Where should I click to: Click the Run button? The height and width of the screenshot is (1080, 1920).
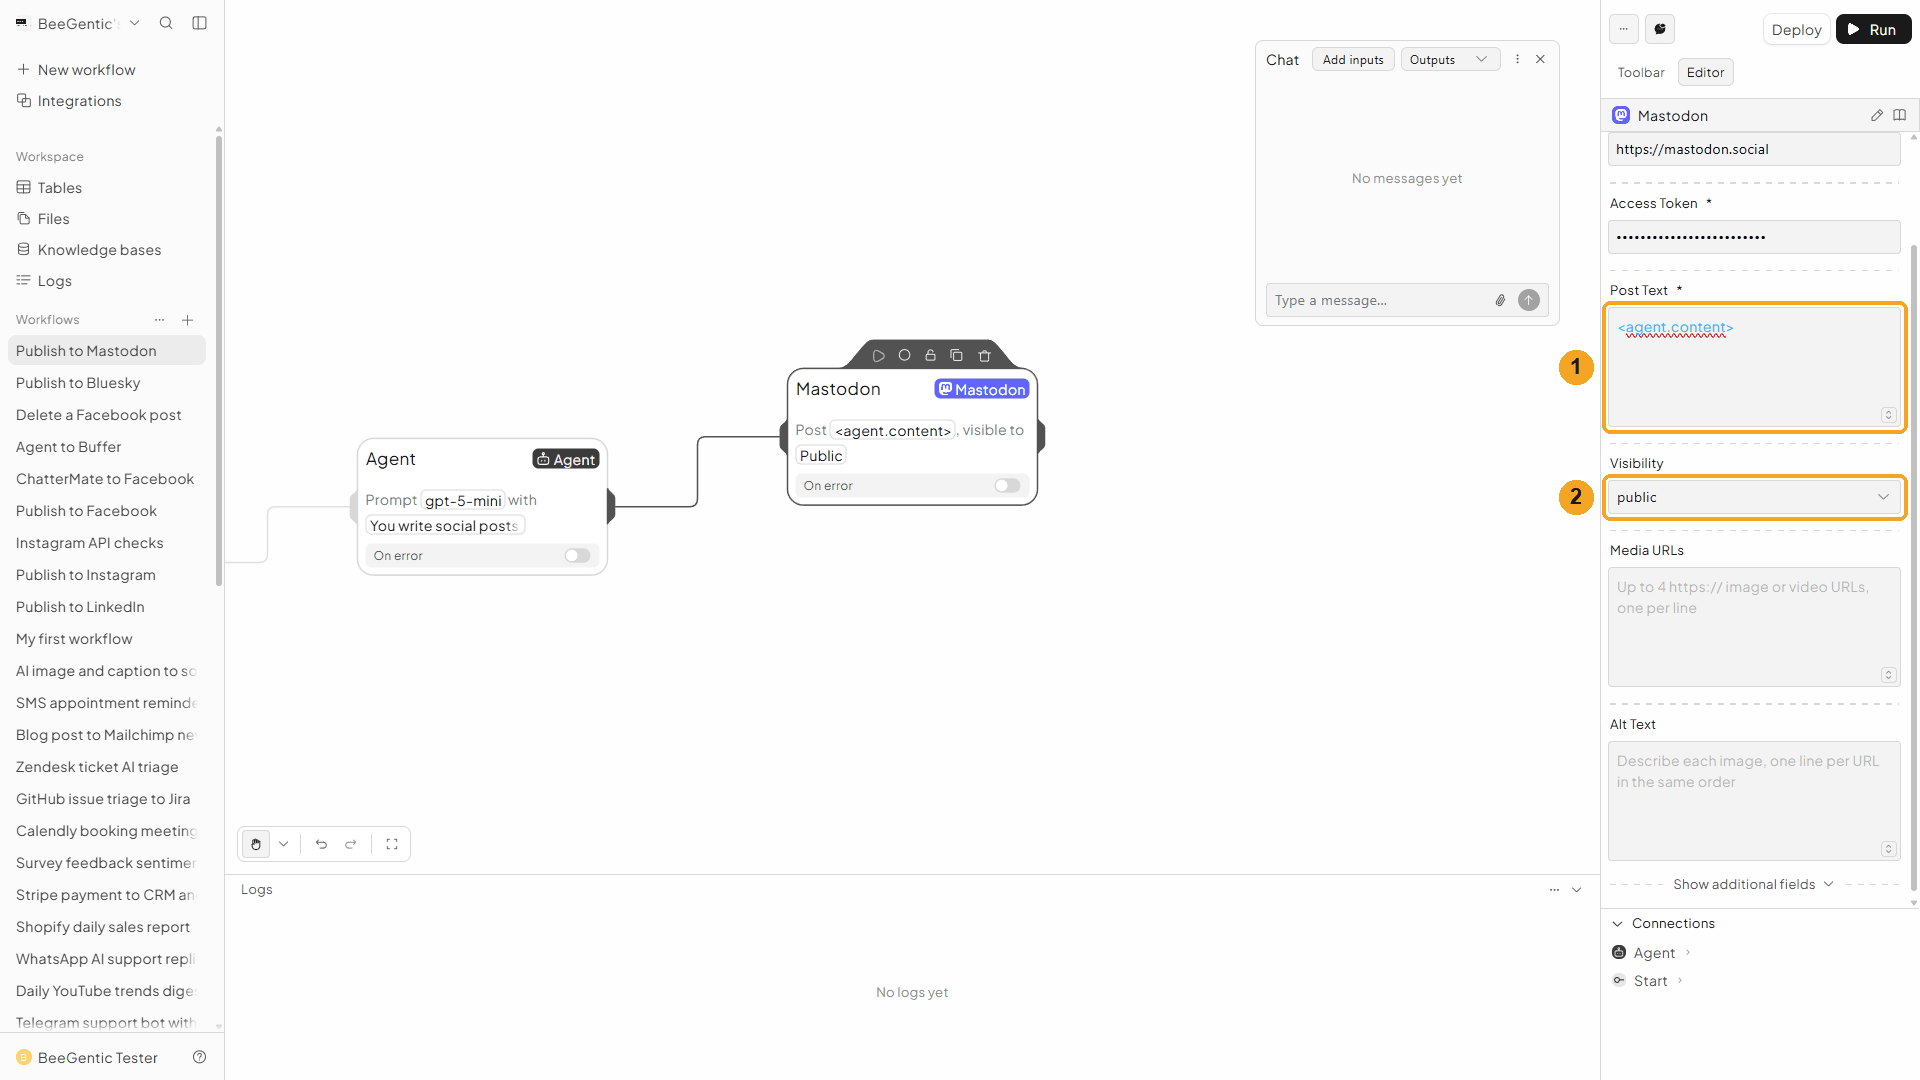(x=1873, y=30)
